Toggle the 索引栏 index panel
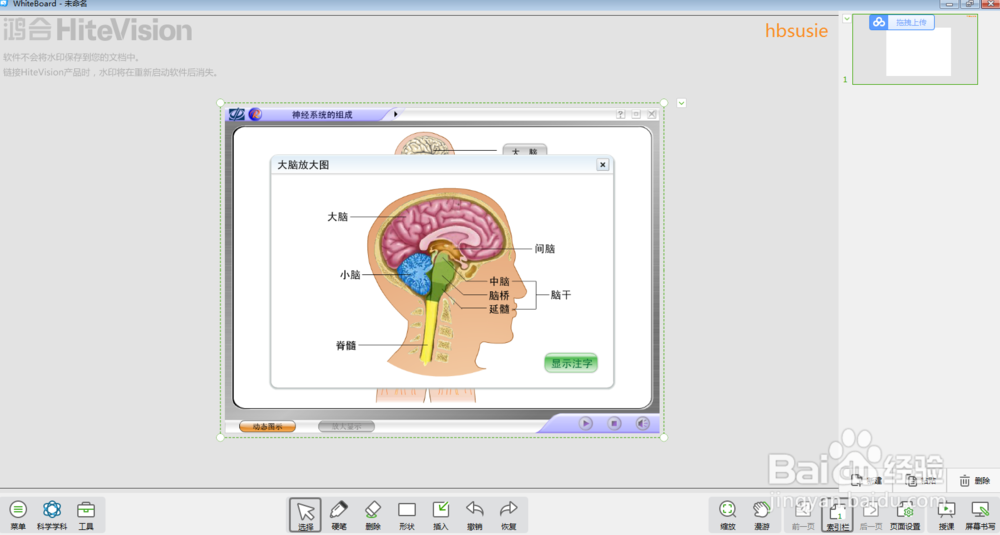The image size is (1000, 535). pyautogui.click(x=837, y=515)
